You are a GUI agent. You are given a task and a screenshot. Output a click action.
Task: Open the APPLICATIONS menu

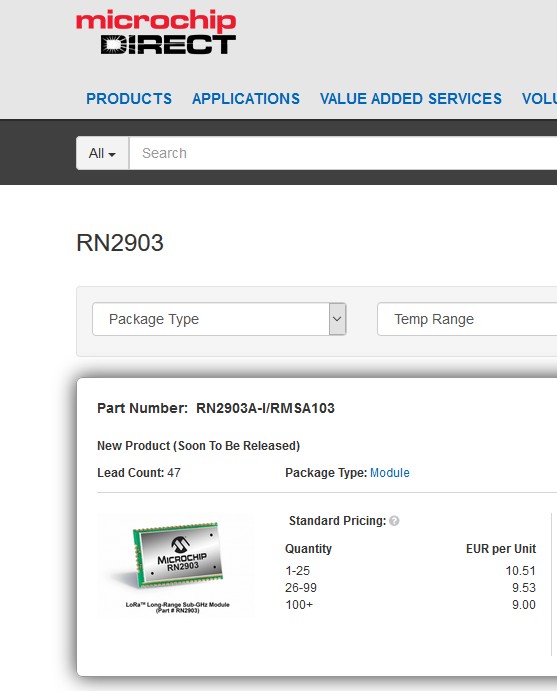246,99
